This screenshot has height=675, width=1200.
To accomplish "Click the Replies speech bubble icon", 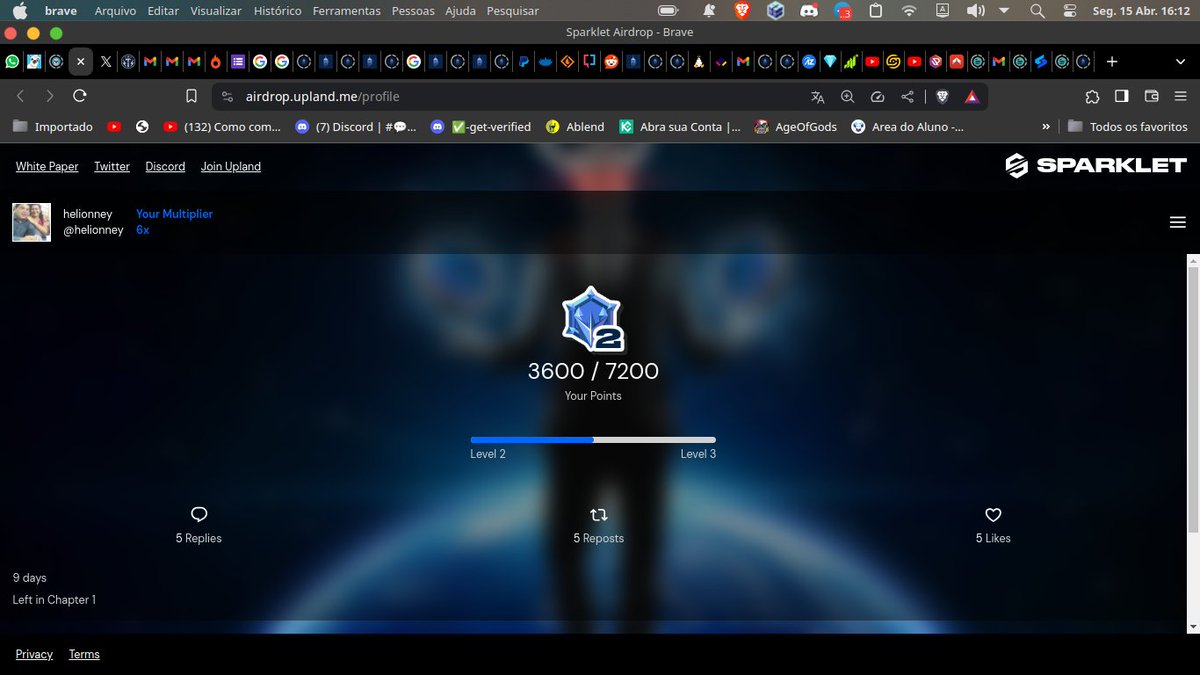I will pyautogui.click(x=199, y=515).
